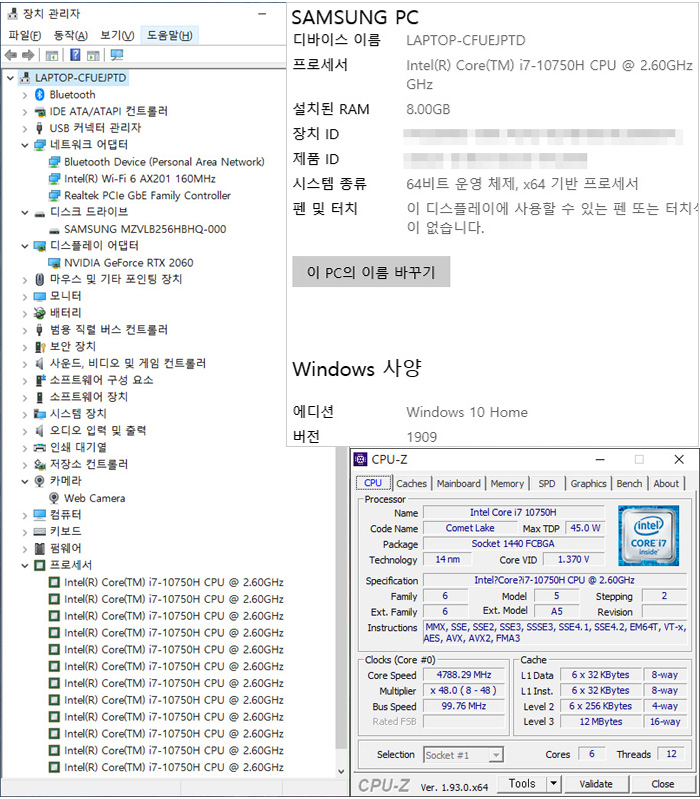Select the Bluetooth category icon
Image resolution: width=700 pixels, height=799 pixels.
[x=40, y=94]
